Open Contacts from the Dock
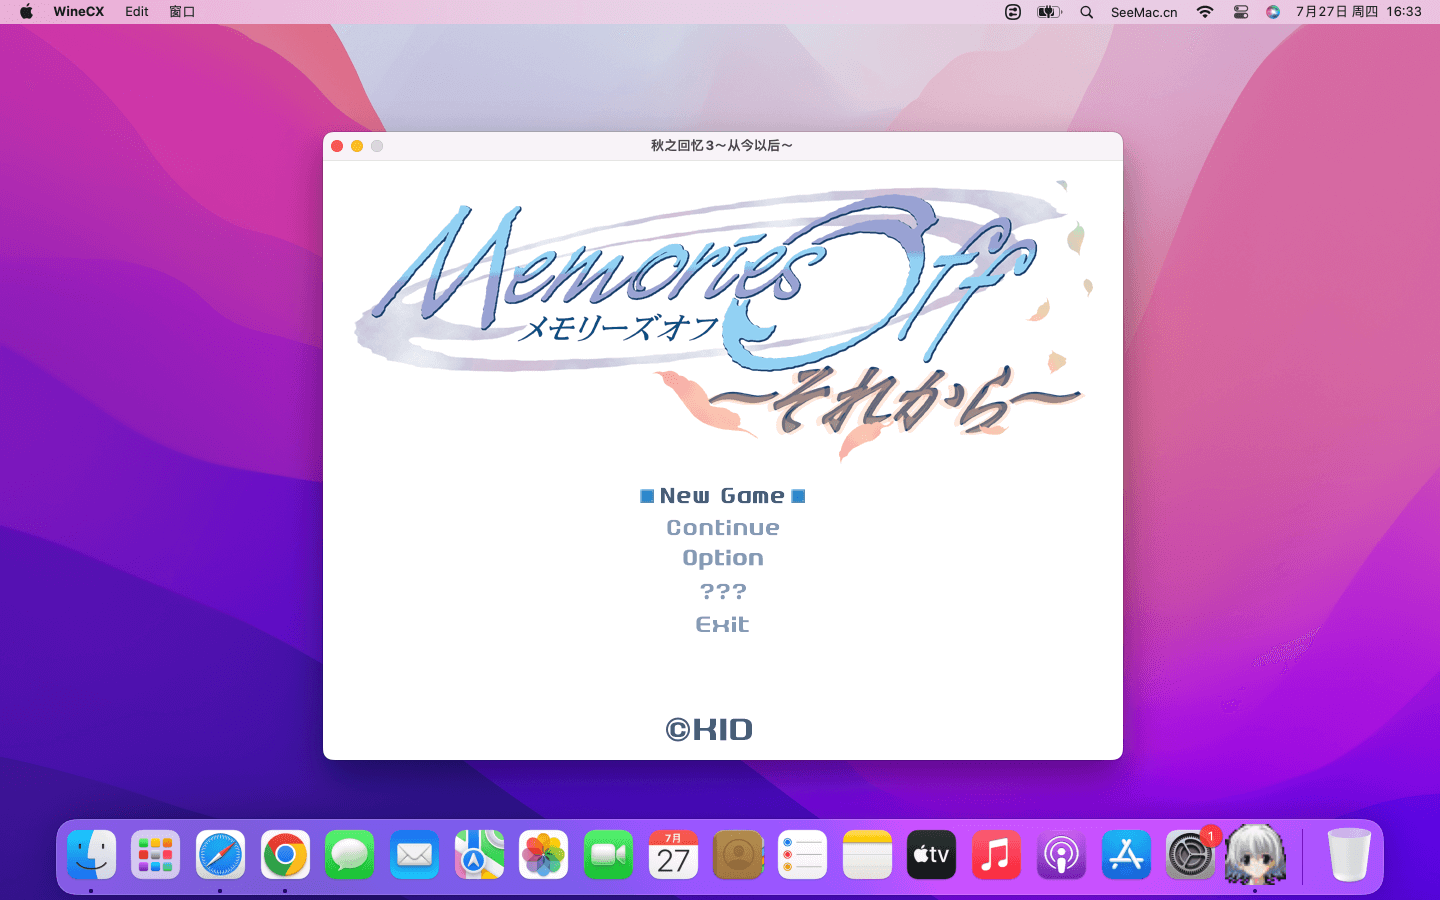The height and width of the screenshot is (900, 1440). (738, 855)
